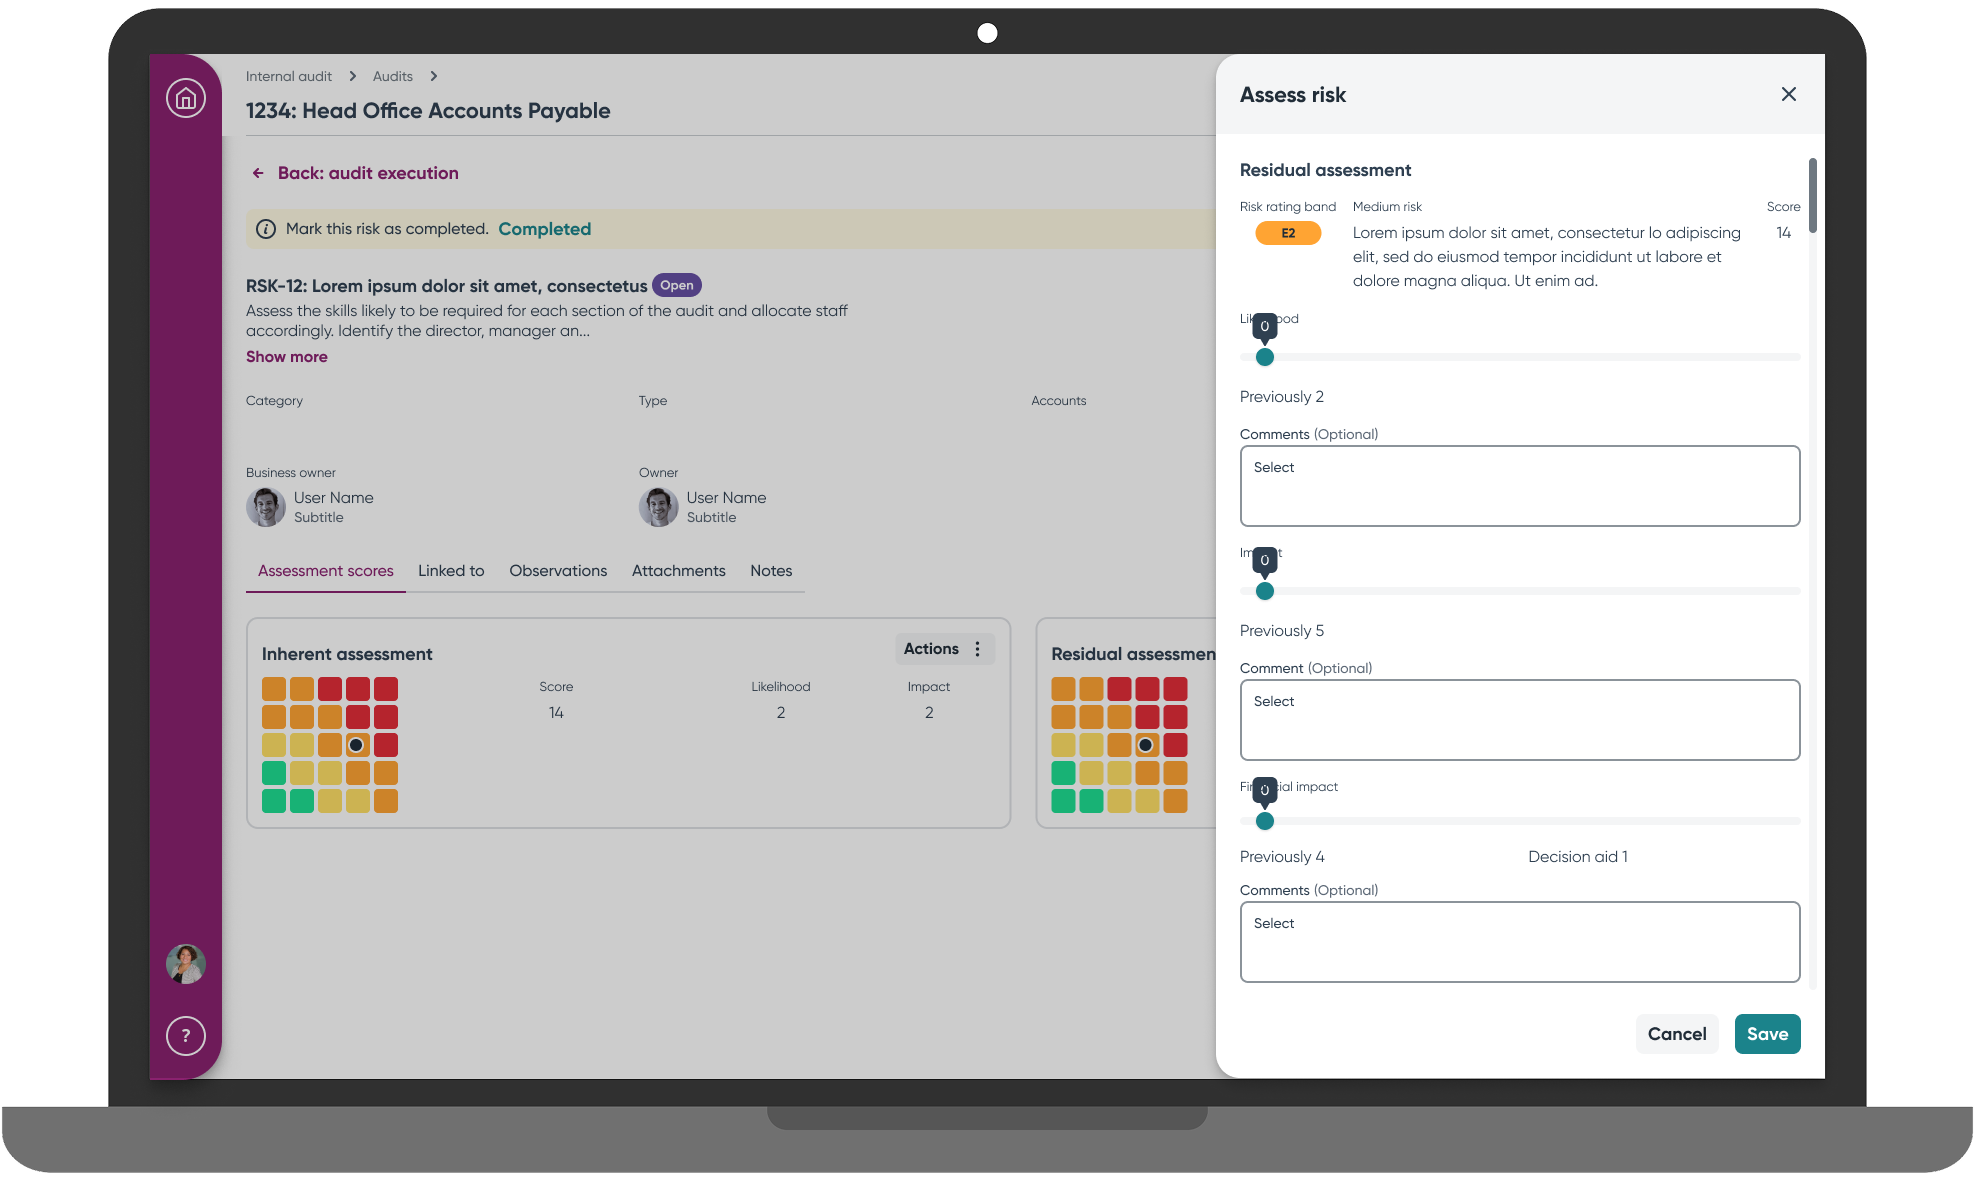Click the back arrow icon
Image resolution: width=1988 pixels, height=1183 pixels.
click(258, 173)
